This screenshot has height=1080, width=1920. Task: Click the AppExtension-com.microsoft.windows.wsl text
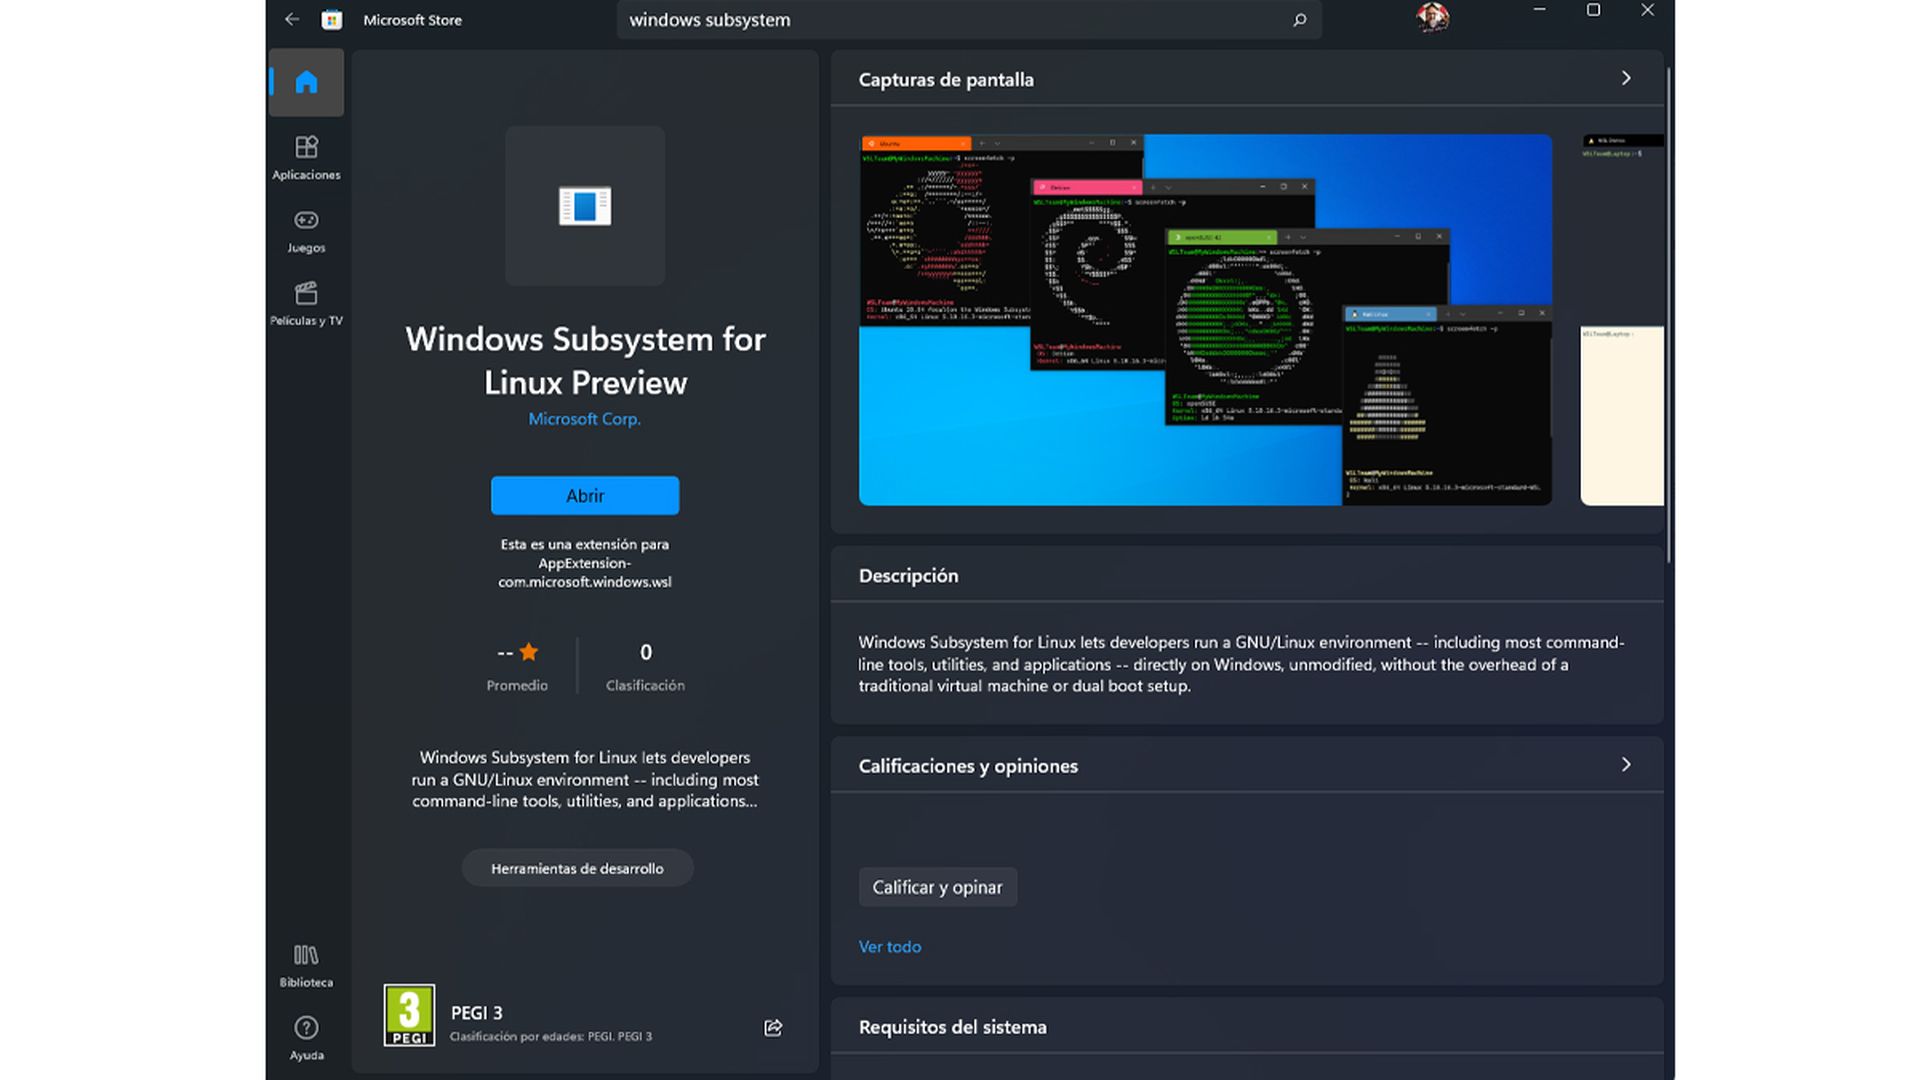585,572
